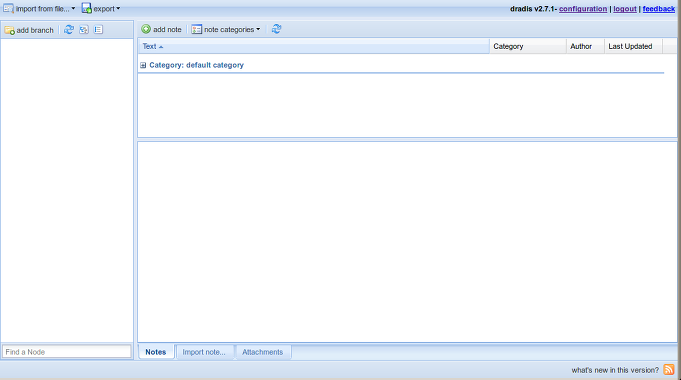Collapse all tree nodes icon
Image resolution: width=681 pixels, height=380 pixels.
(x=99, y=30)
